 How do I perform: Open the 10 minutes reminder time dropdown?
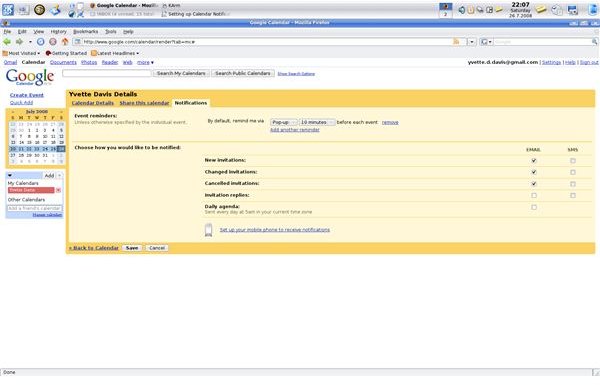click(317, 122)
